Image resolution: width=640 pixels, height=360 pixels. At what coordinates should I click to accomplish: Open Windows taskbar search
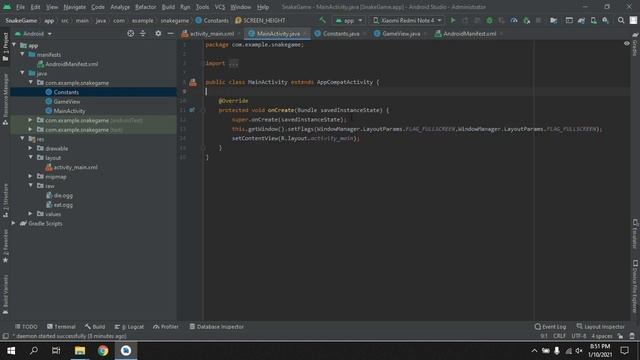coord(34,350)
